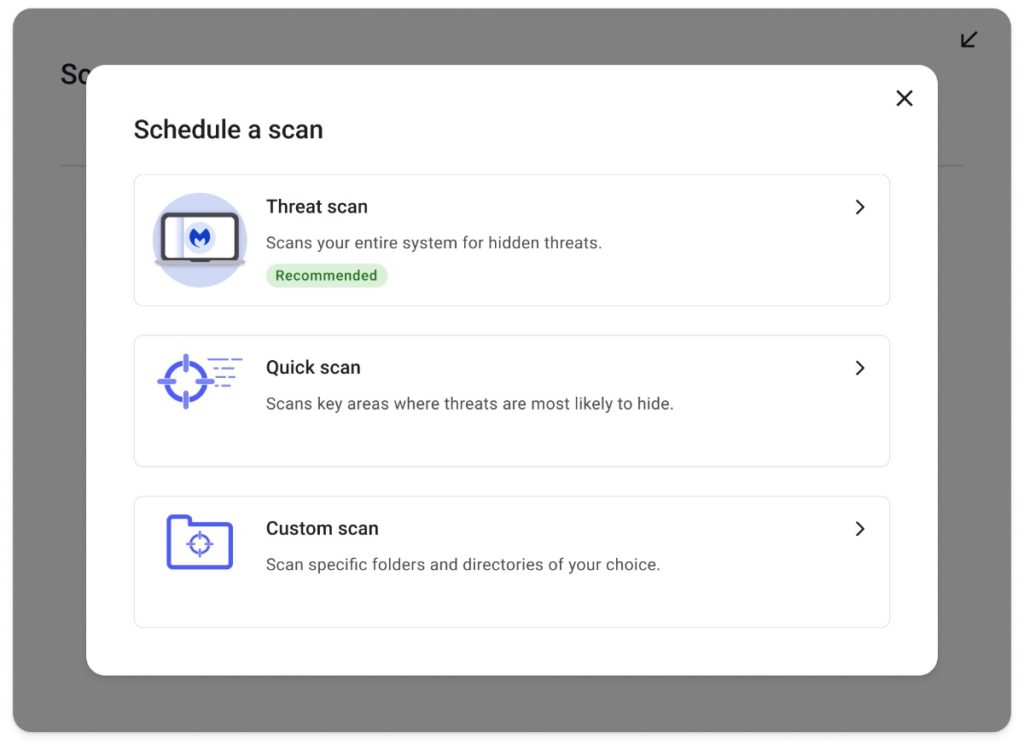Click the diagonal collapse arrow icon

tap(968, 40)
